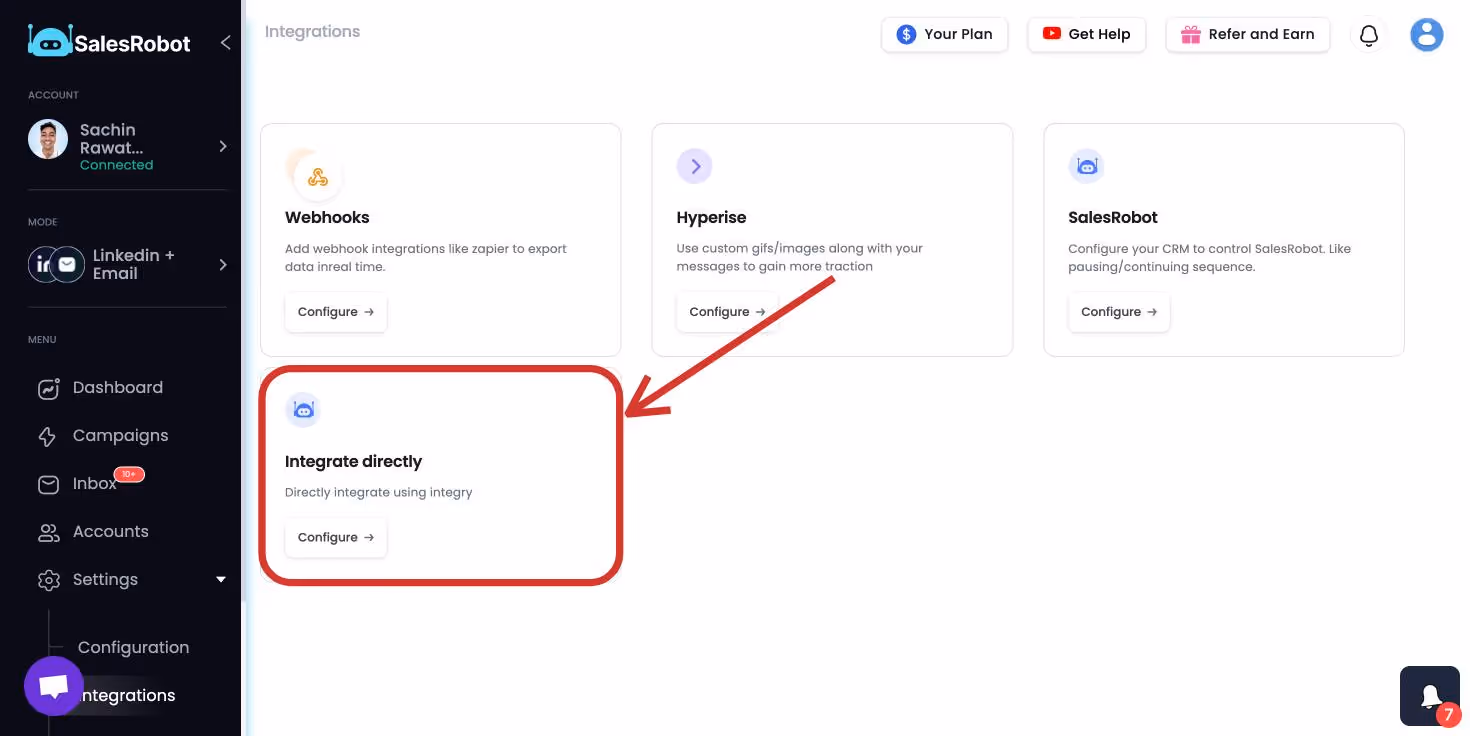Image resolution: width=1470 pixels, height=736 pixels.
Task: Collapse the left sidebar with the chevron
Action: [x=225, y=43]
